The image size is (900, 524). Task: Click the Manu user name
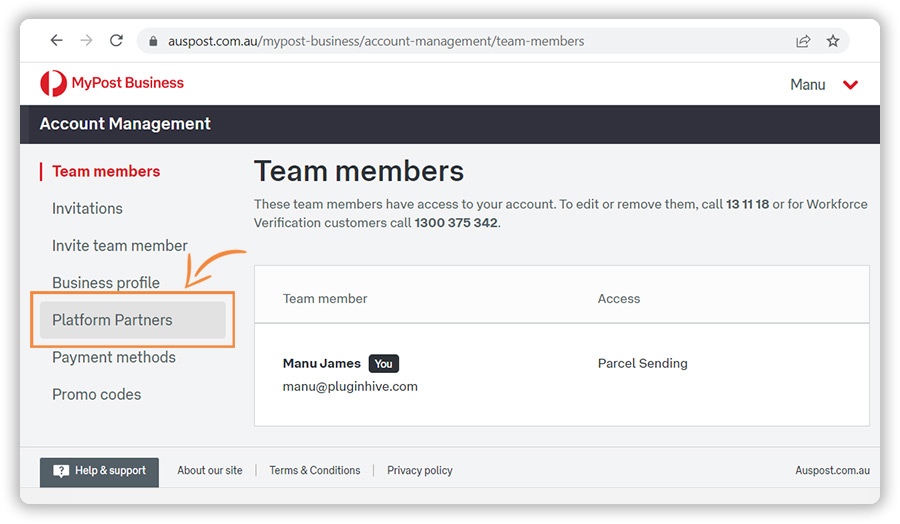(x=808, y=85)
